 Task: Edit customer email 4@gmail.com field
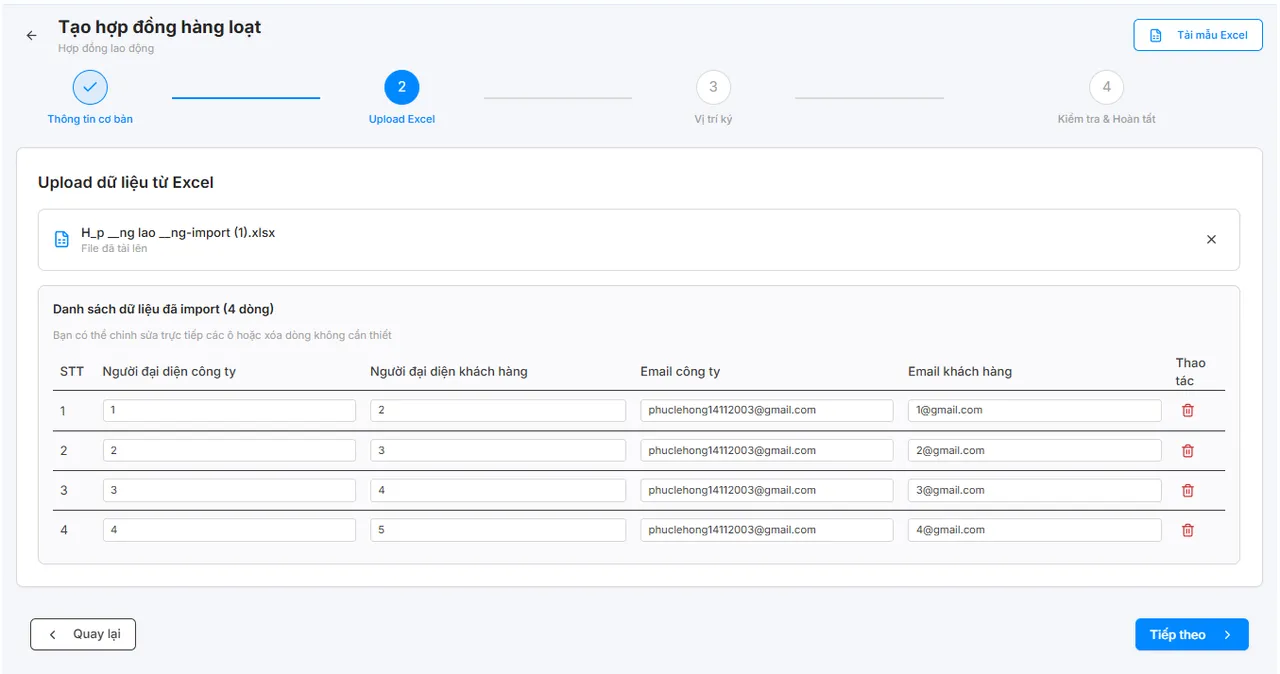(1034, 530)
